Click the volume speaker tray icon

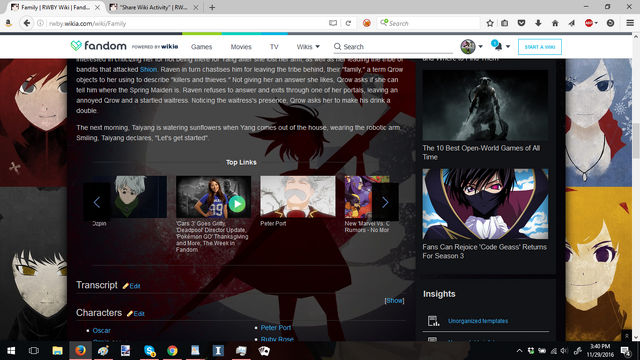pyautogui.click(x=564, y=351)
